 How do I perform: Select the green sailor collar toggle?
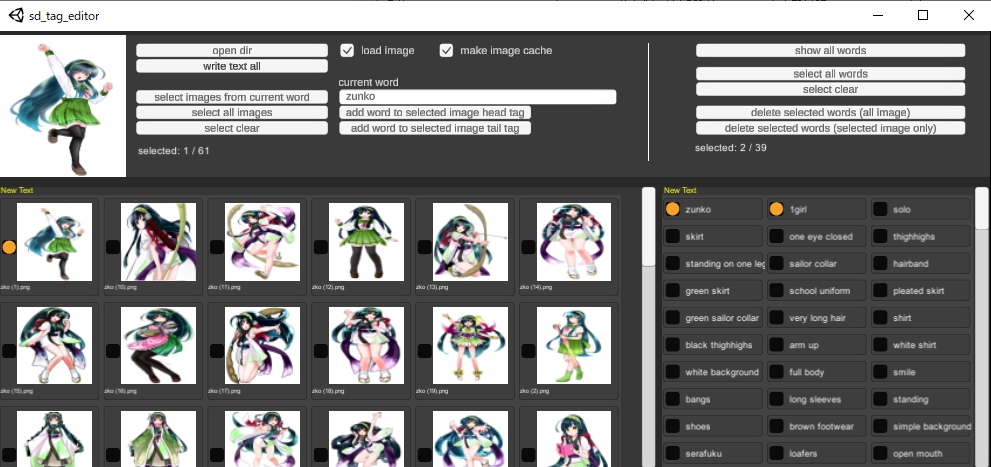click(673, 318)
